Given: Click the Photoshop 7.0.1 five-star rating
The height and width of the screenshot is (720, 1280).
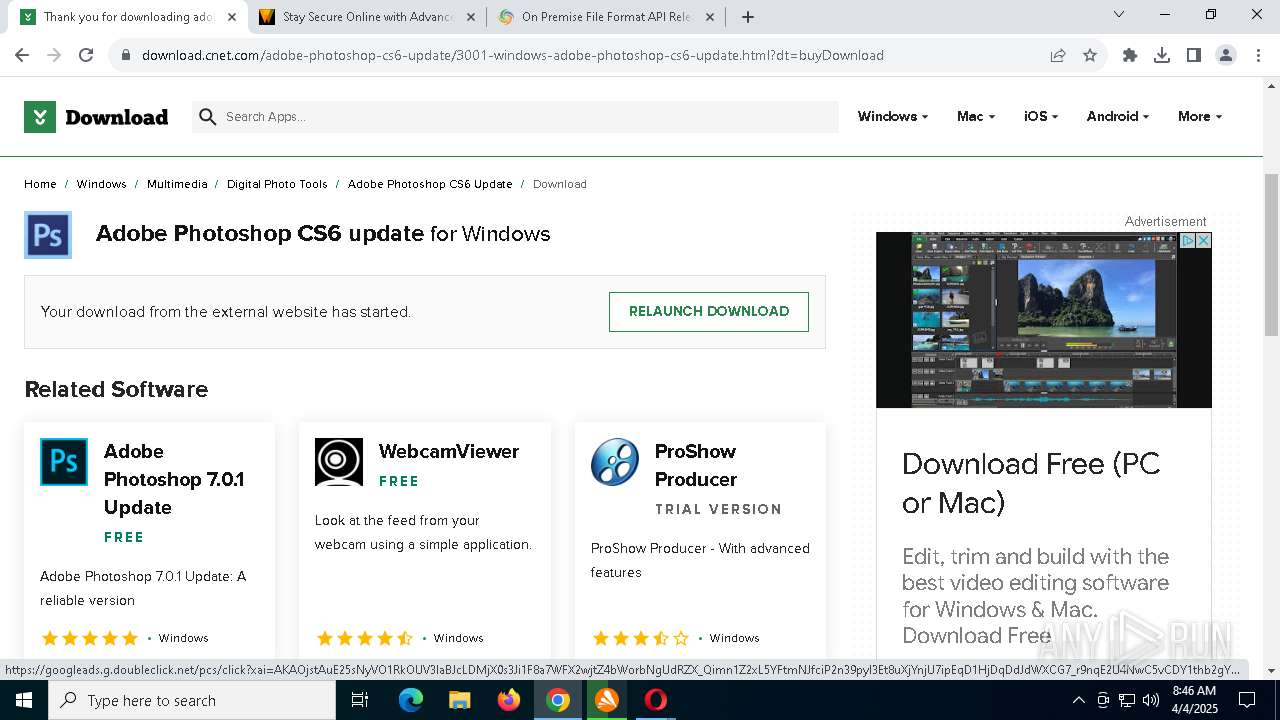Looking at the screenshot, I should (x=89, y=638).
